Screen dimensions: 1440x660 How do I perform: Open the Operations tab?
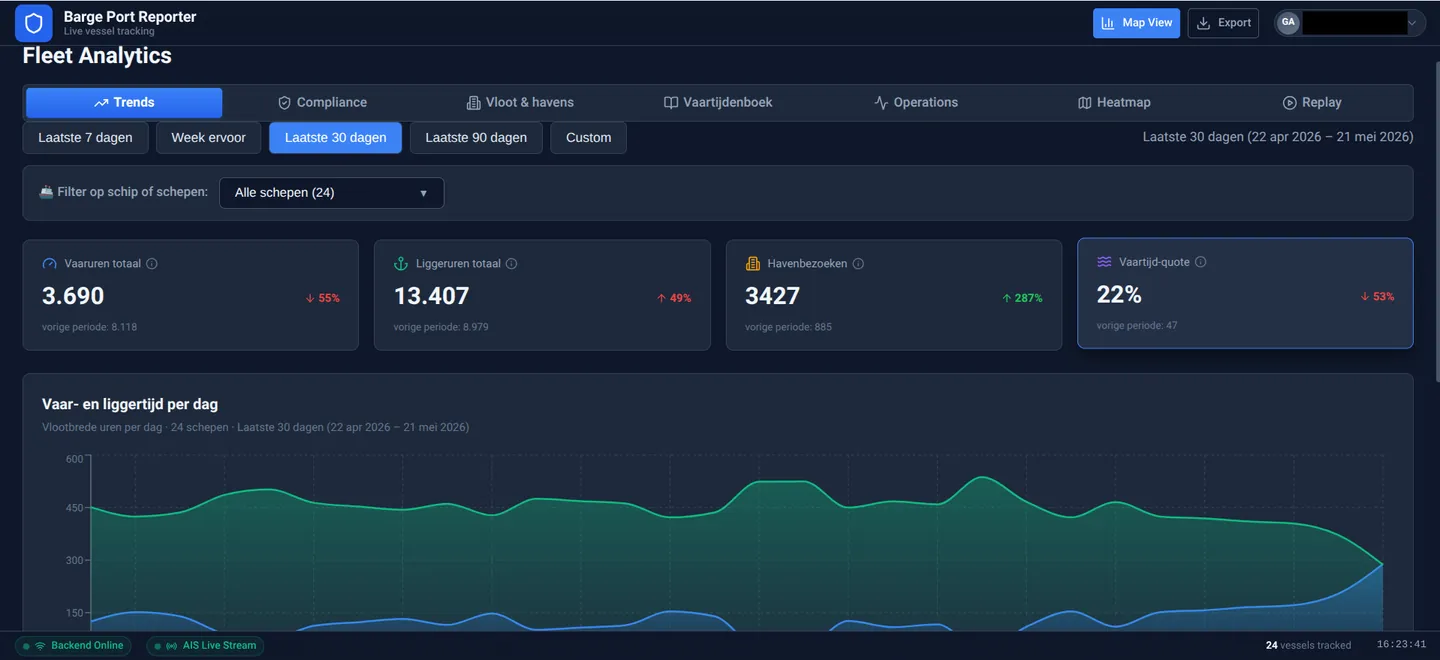click(916, 102)
